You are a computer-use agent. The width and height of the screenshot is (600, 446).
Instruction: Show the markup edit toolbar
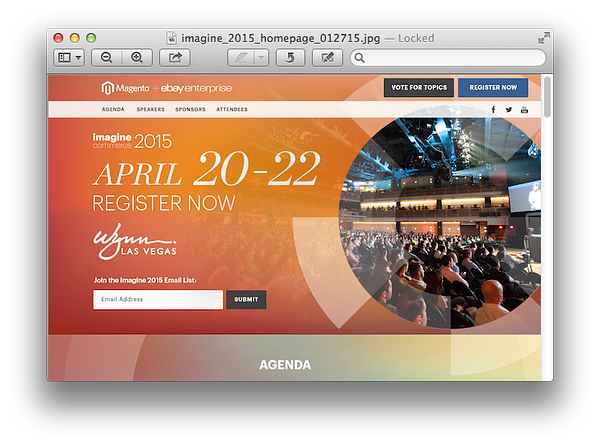[327, 58]
